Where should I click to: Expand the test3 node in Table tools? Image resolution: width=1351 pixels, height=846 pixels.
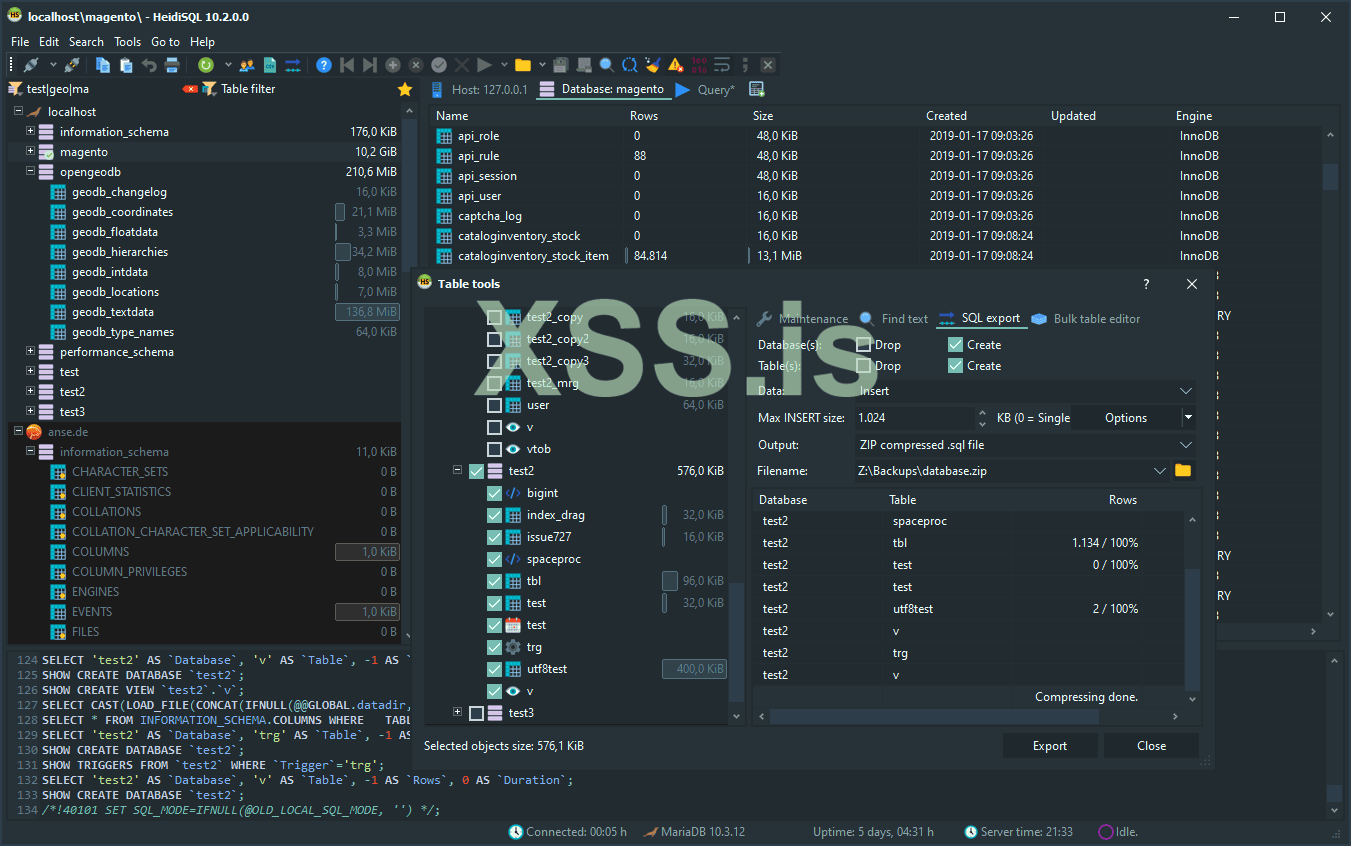457,713
